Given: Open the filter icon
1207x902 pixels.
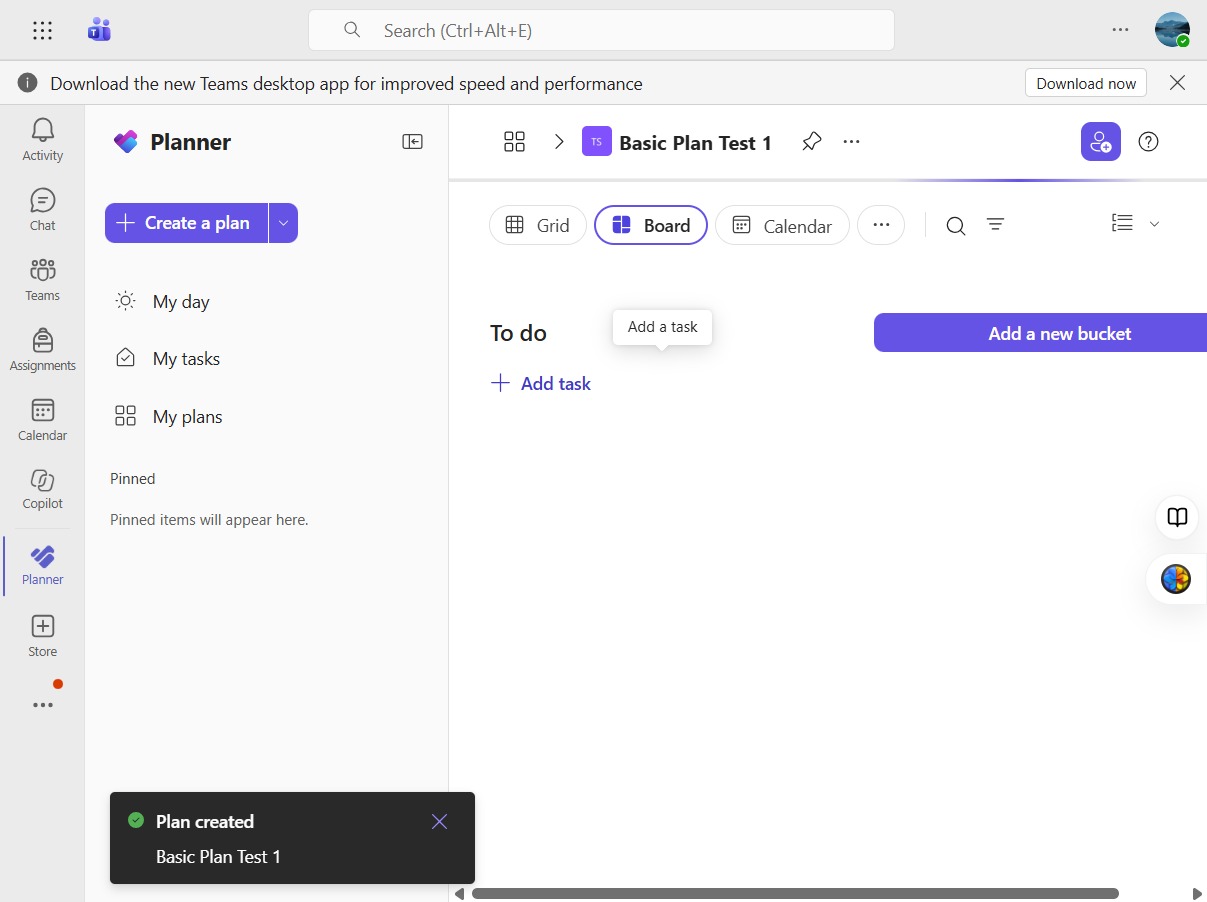Looking at the screenshot, I should [x=995, y=225].
